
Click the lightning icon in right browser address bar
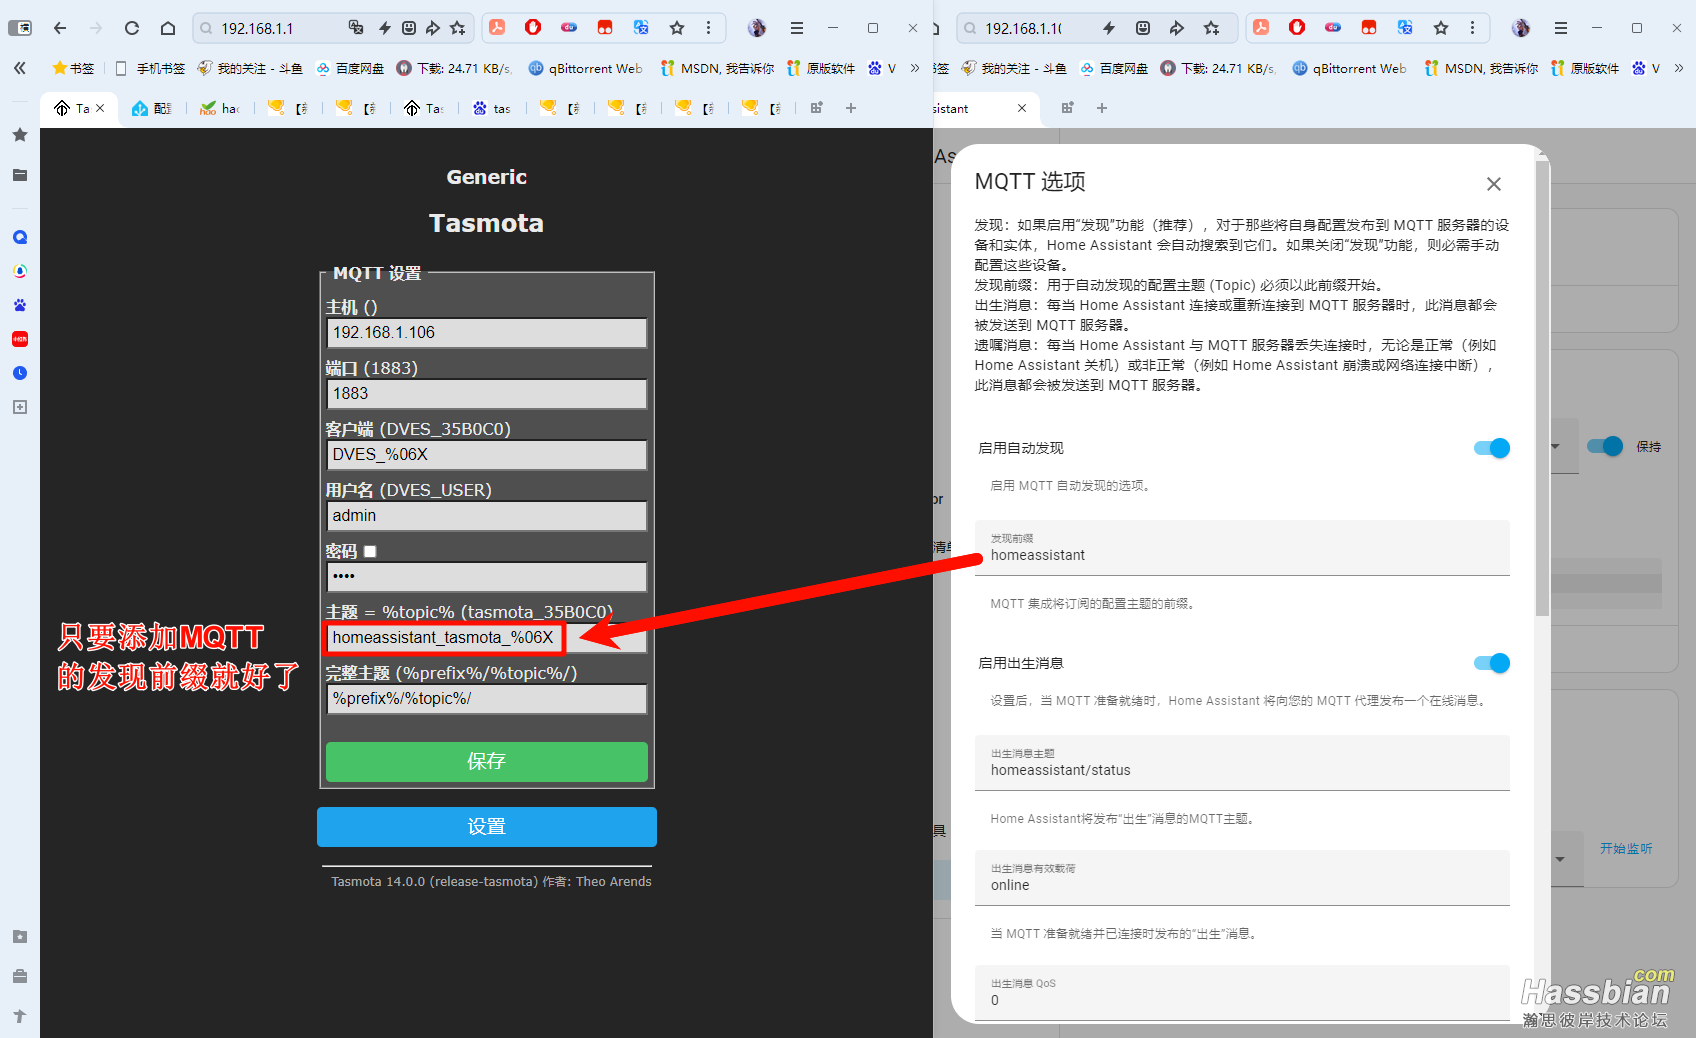click(1109, 28)
